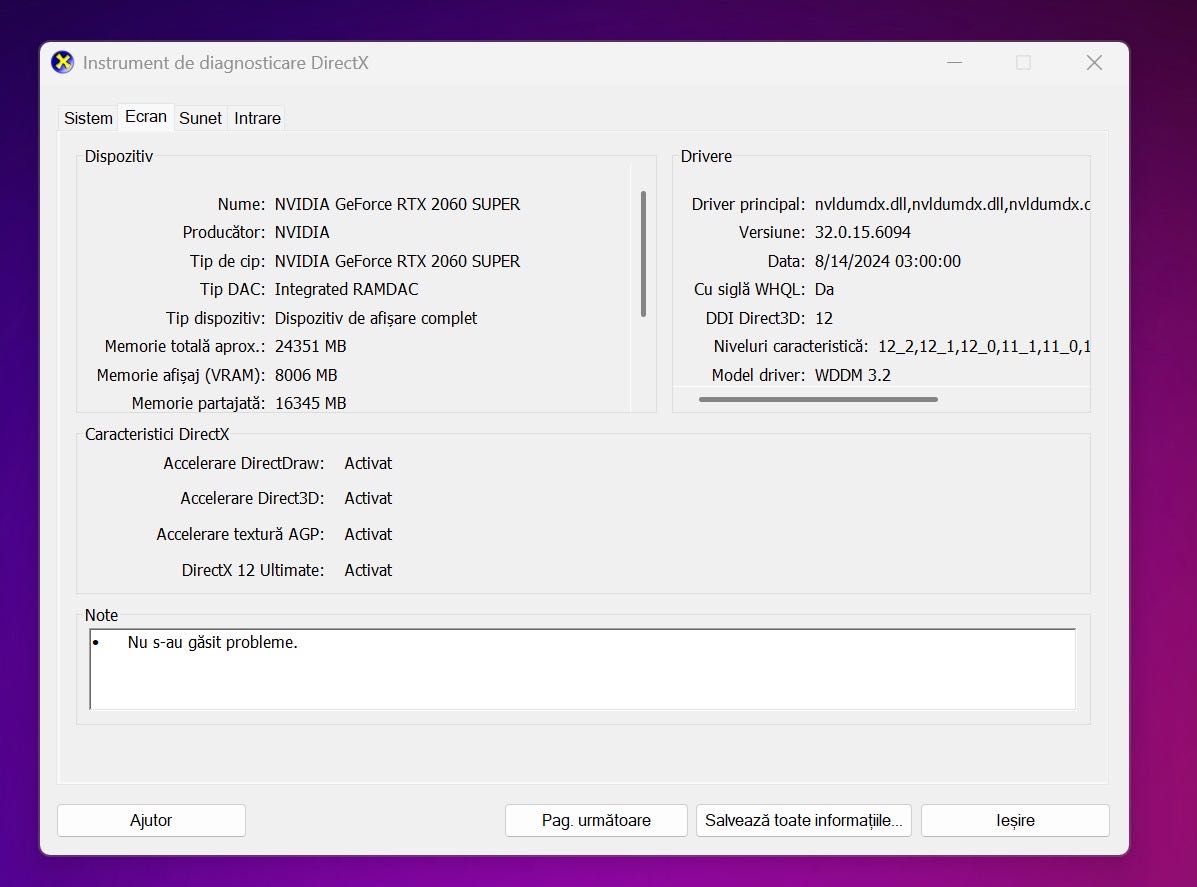
Task: Click Accelerare textură AGP Activat status
Action: 368,534
